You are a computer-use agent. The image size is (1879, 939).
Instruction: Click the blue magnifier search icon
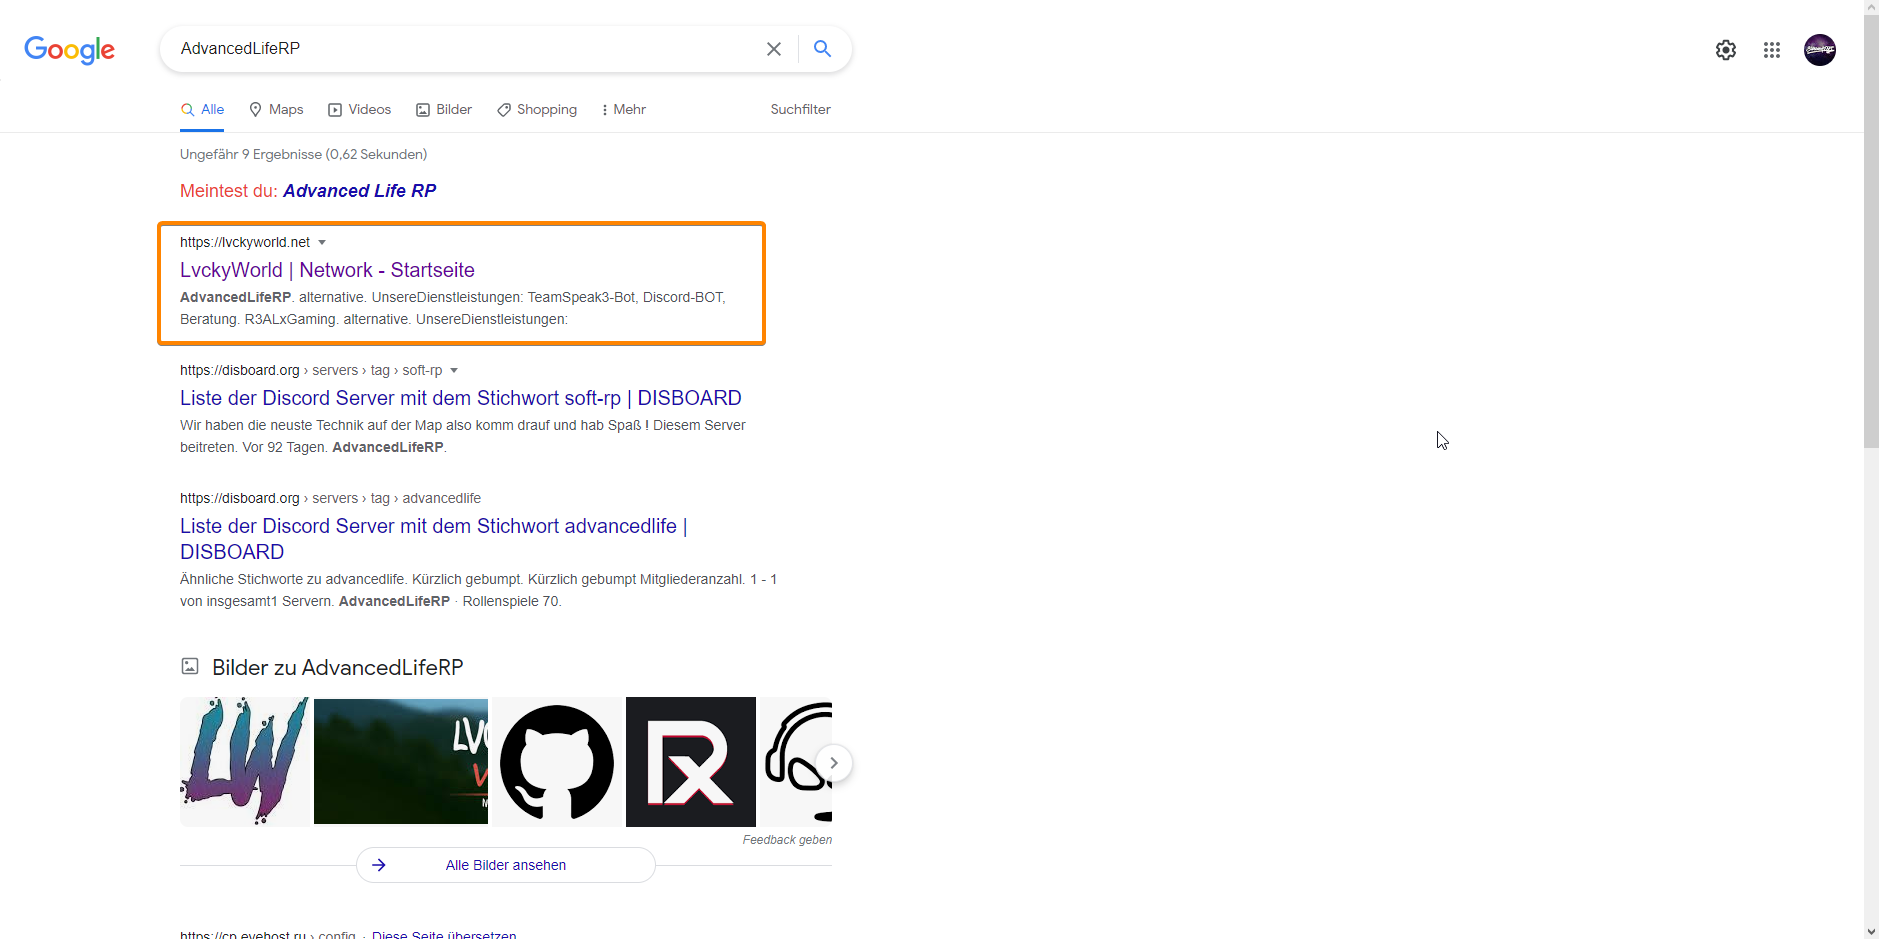tap(822, 49)
